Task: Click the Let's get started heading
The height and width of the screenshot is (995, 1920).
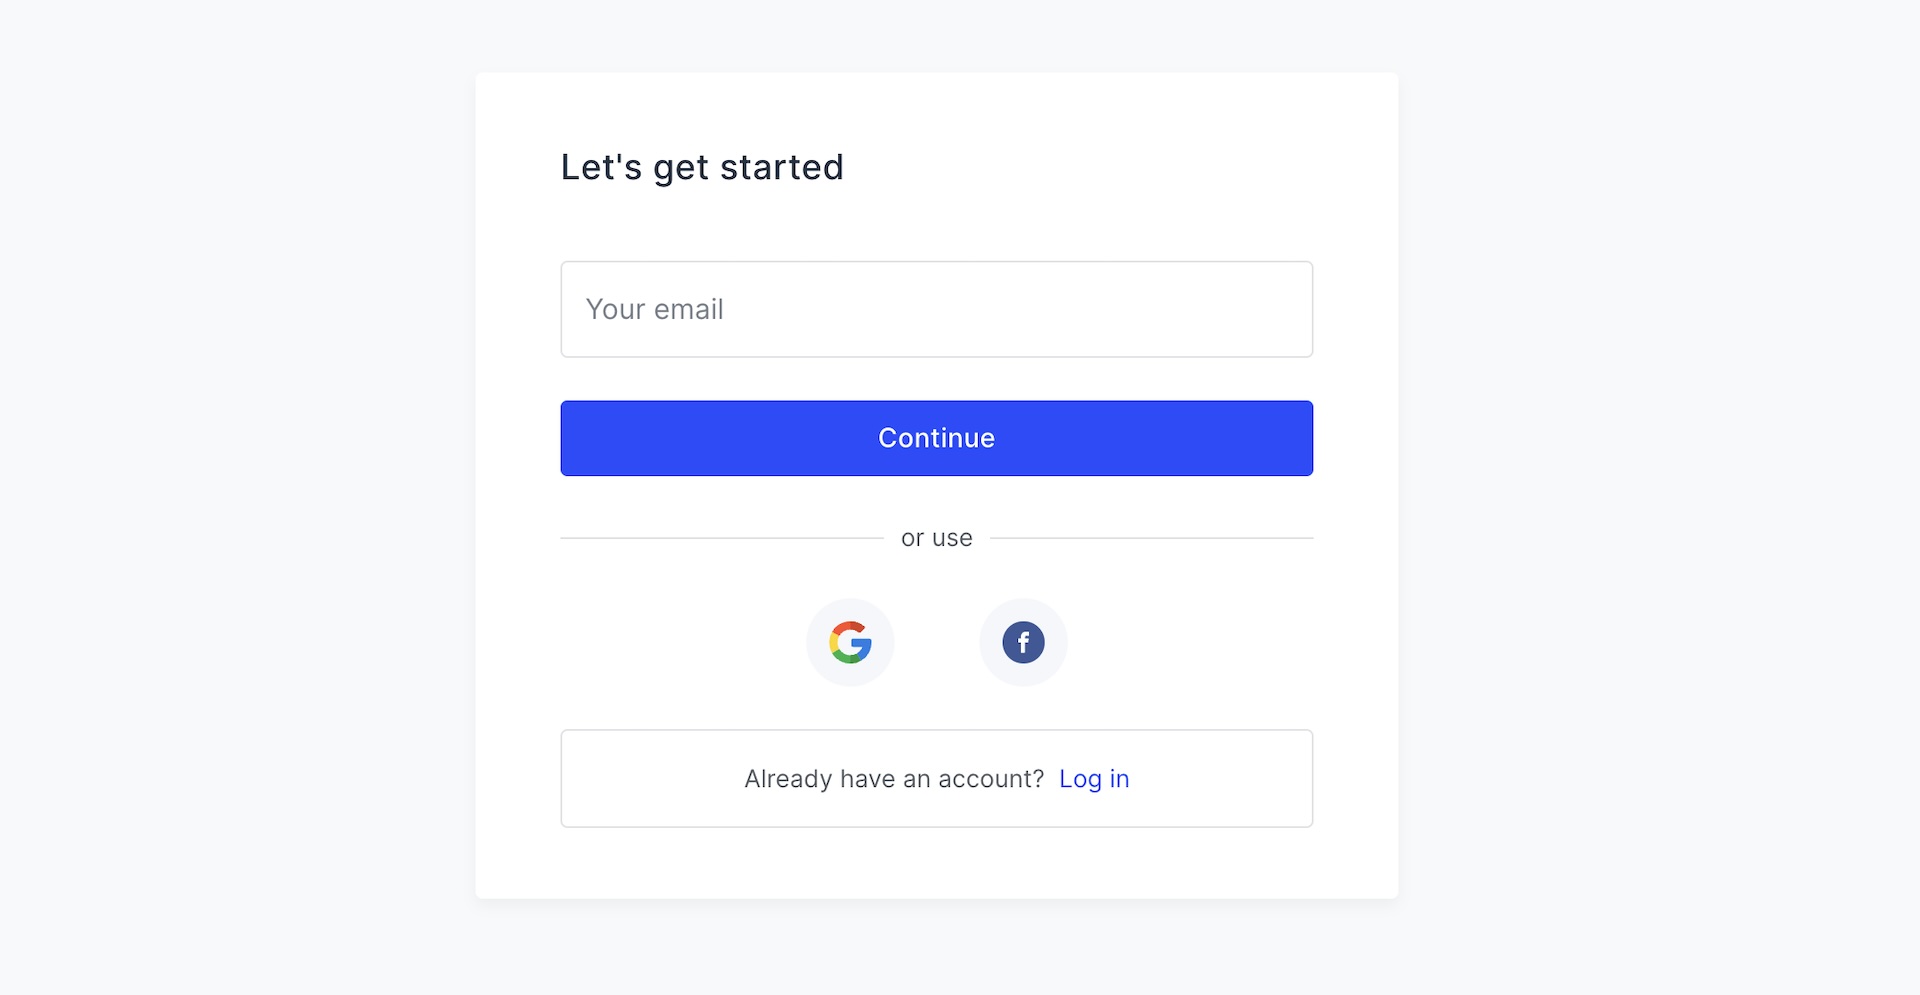Action: click(x=702, y=167)
